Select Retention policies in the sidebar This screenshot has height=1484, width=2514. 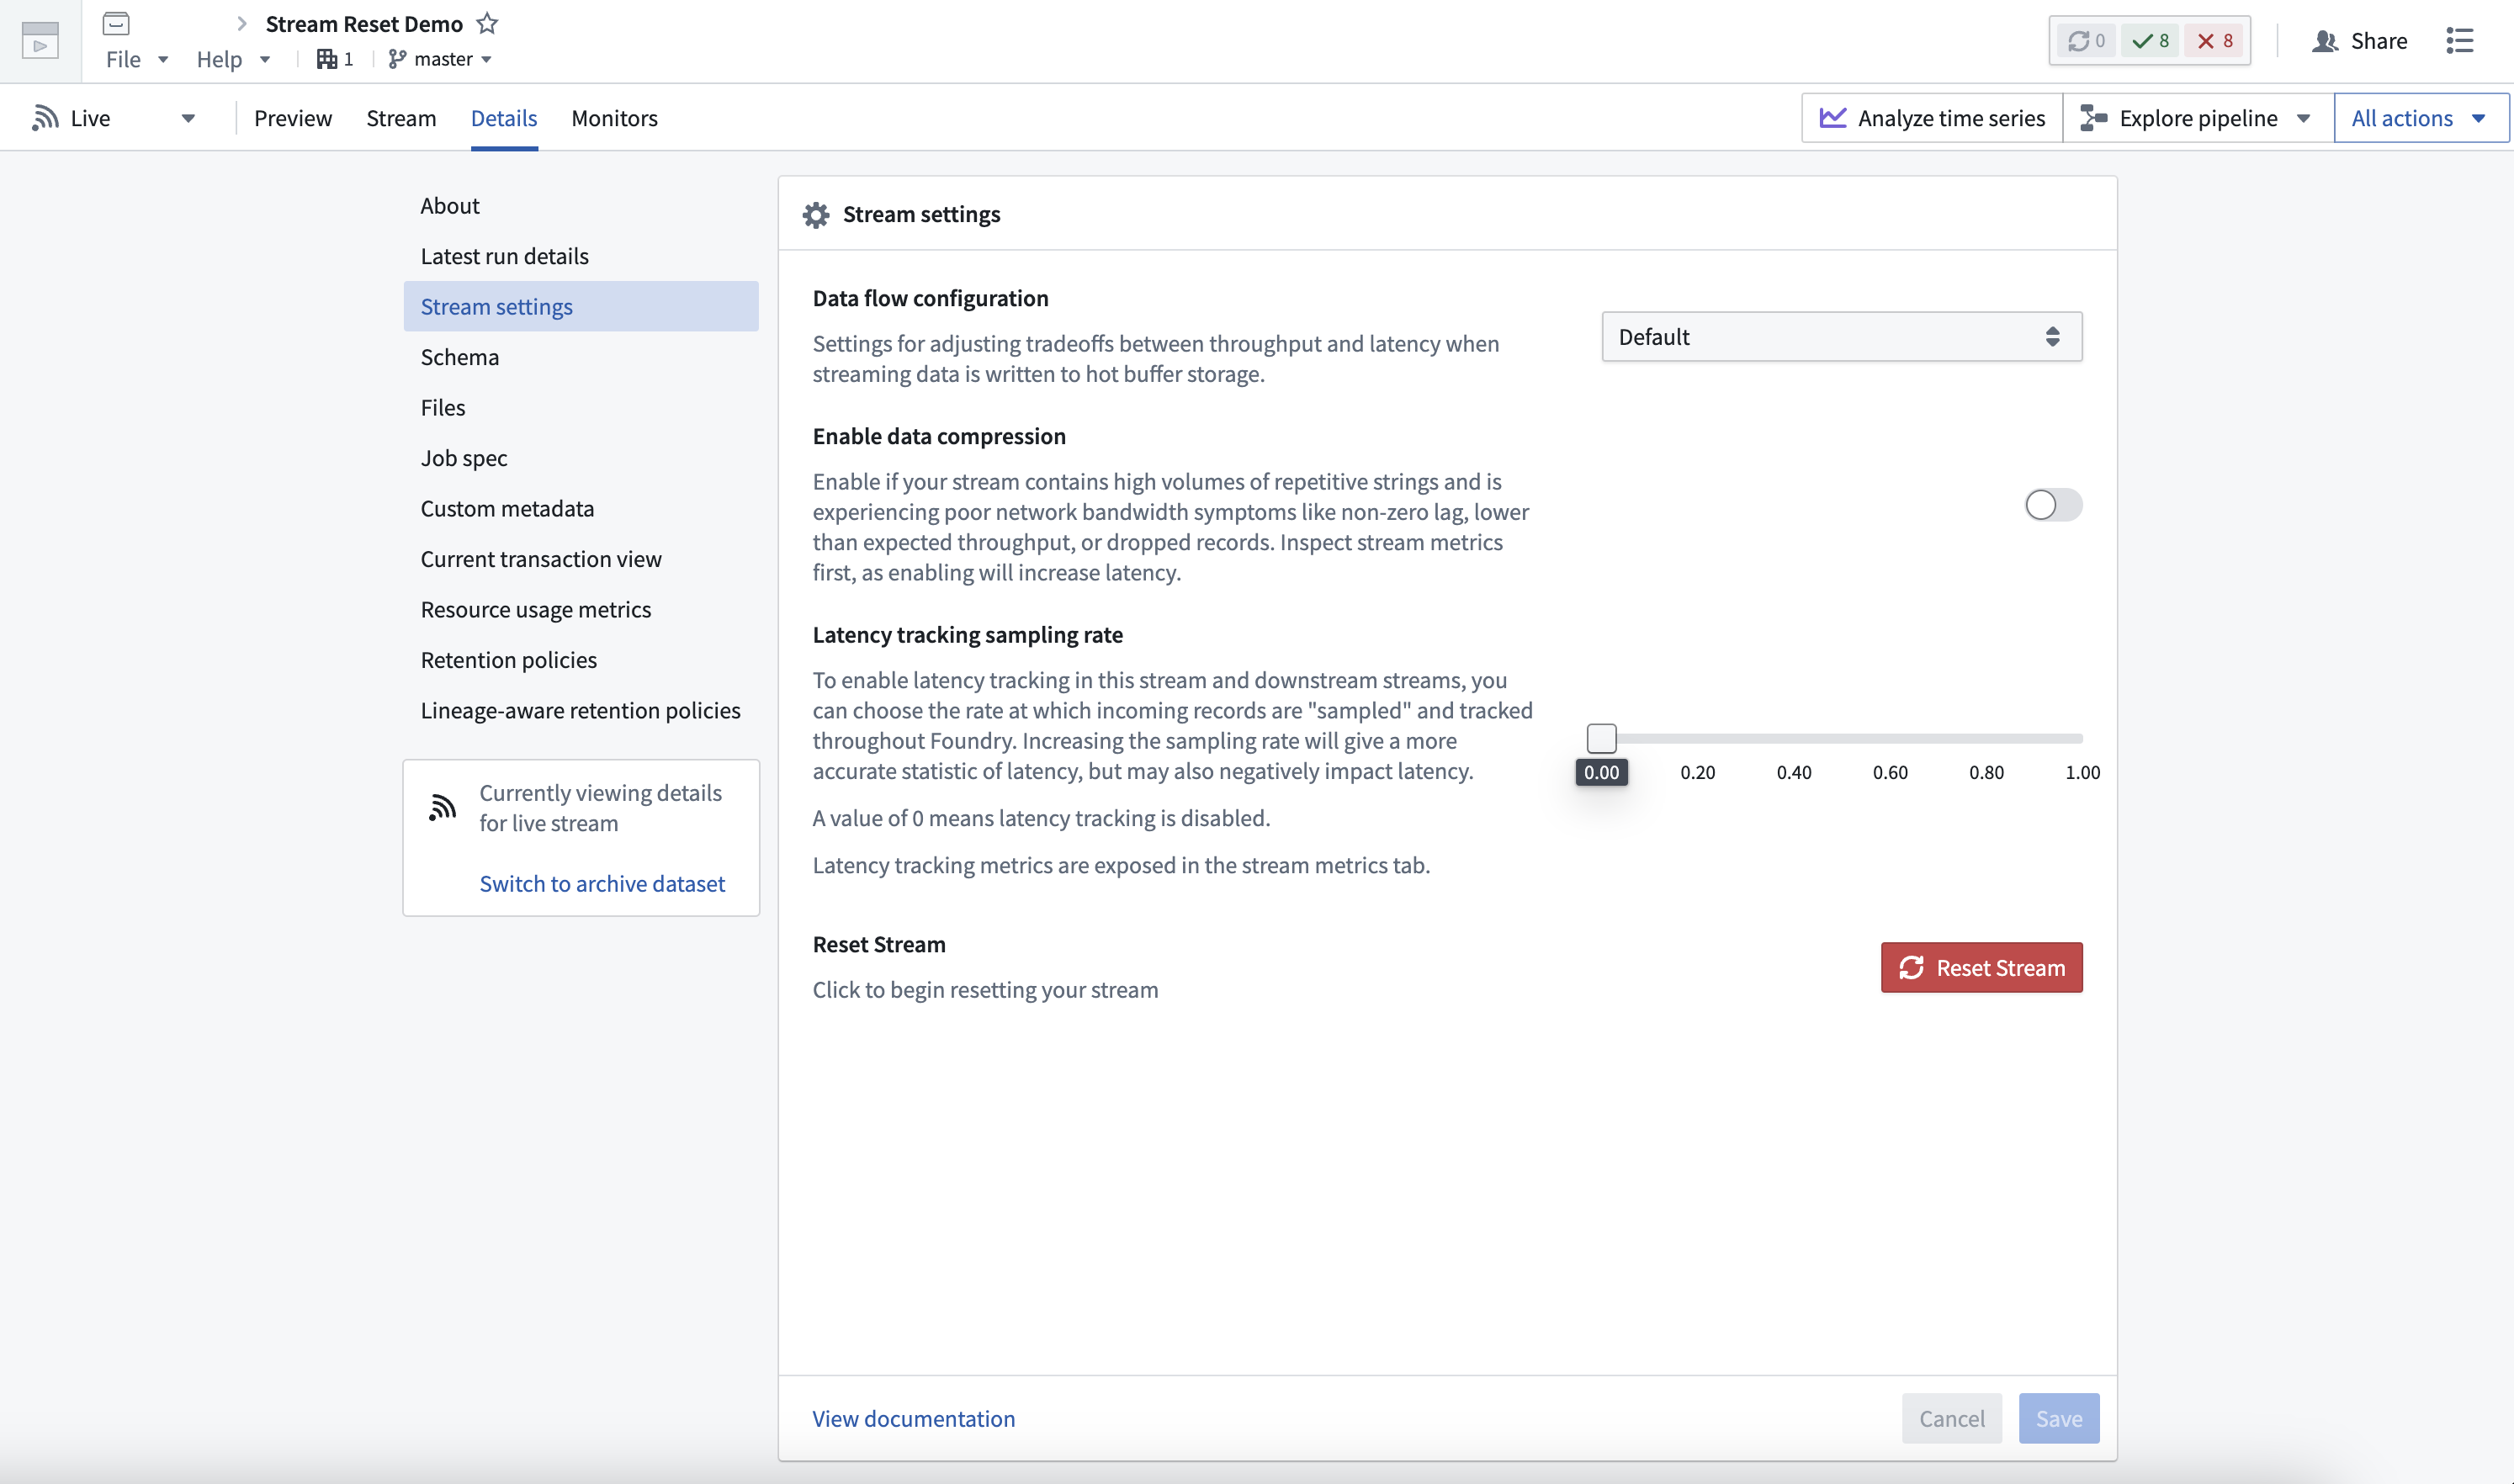tap(508, 659)
